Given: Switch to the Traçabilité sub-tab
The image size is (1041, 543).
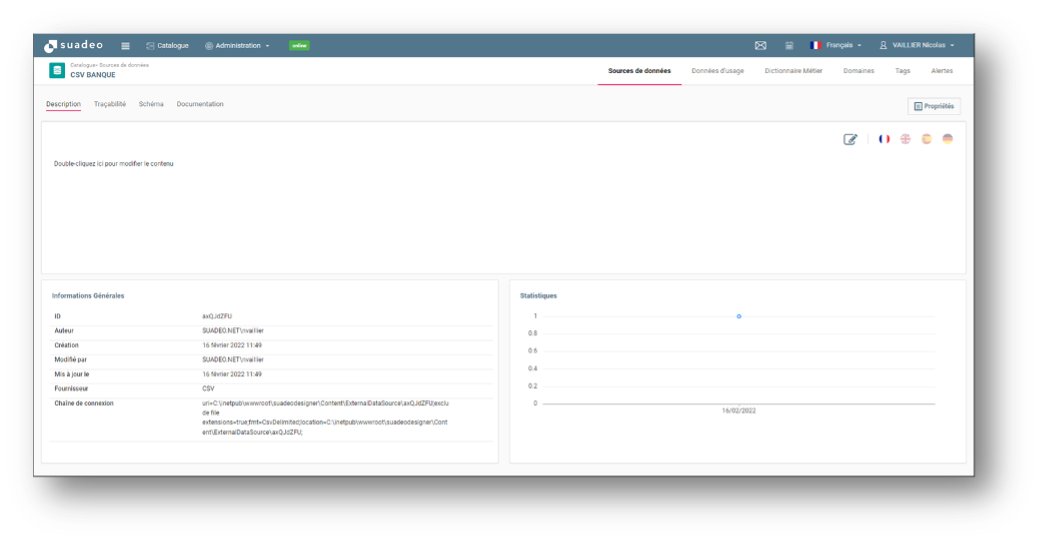Looking at the screenshot, I should point(110,104).
